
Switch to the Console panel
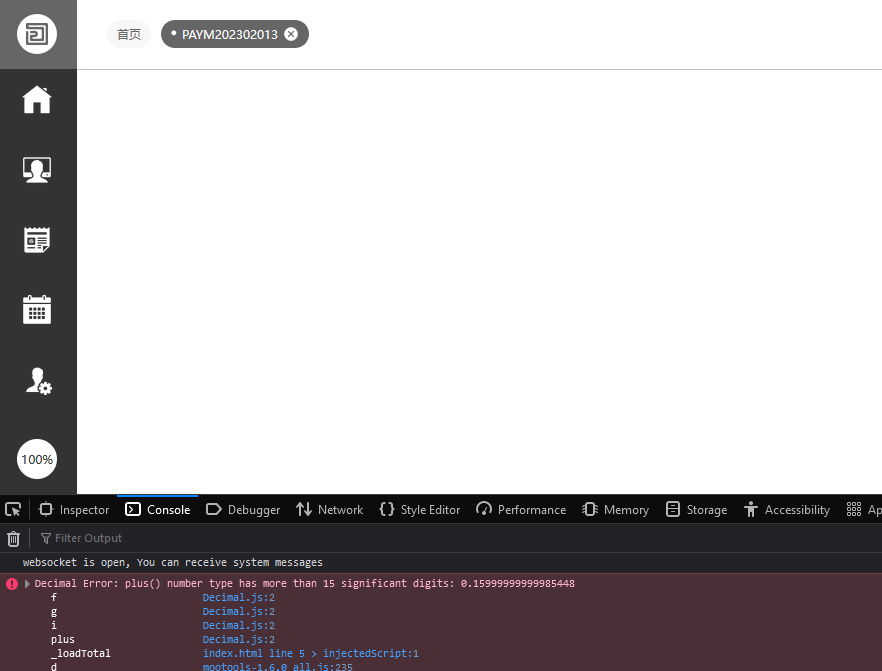(158, 510)
